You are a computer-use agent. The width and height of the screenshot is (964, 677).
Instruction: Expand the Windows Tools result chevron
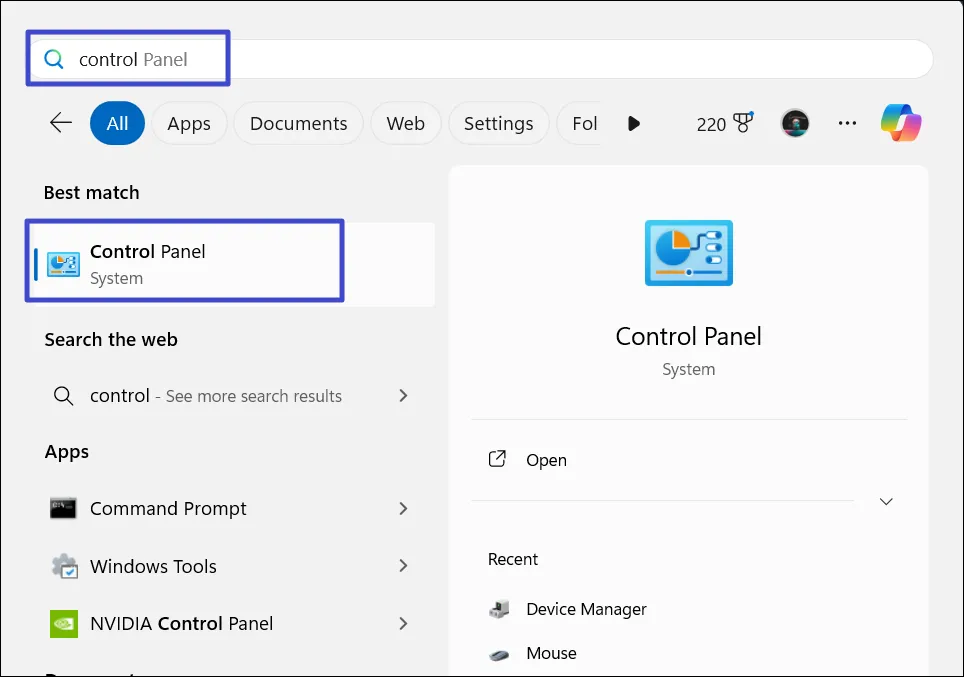(403, 566)
